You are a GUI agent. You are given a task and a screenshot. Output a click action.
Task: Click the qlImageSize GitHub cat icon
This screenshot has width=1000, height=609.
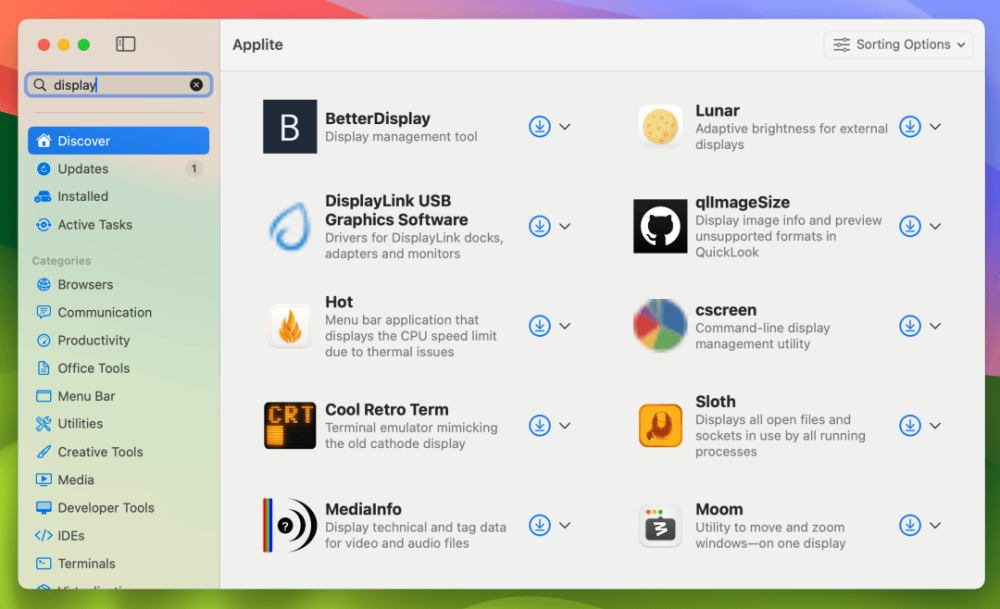[x=660, y=226]
